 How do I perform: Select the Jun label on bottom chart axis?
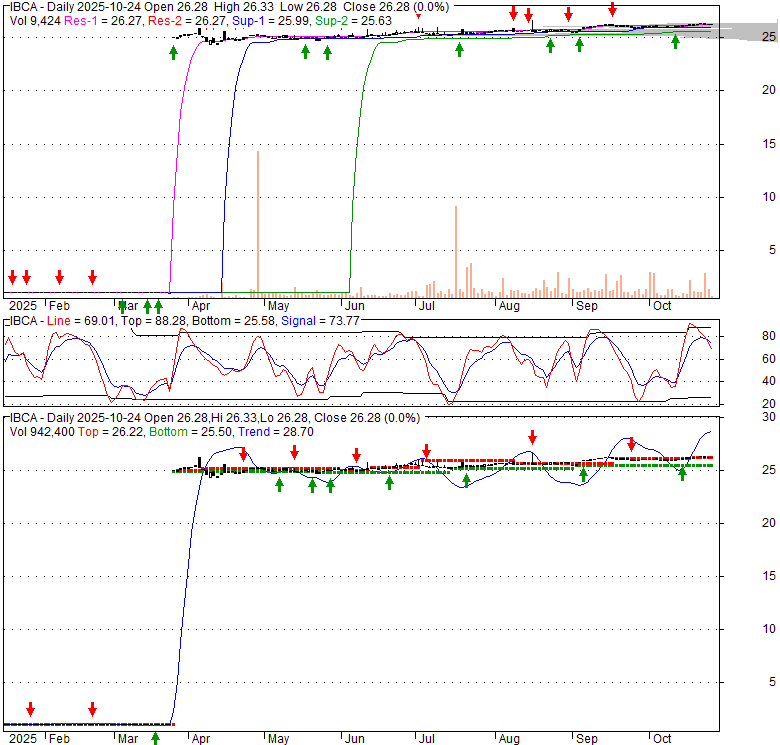pos(353,739)
